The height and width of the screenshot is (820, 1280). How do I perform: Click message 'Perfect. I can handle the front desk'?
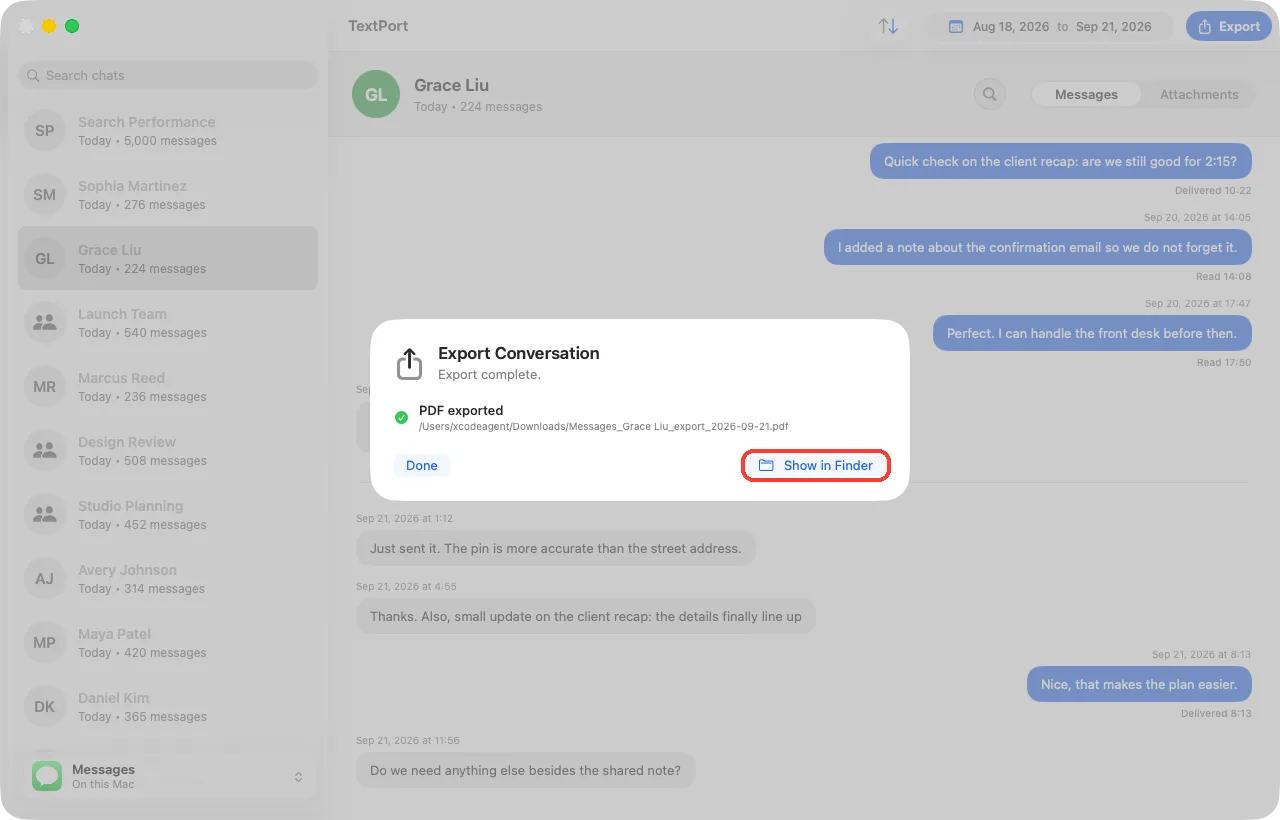pyautogui.click(x=1092, y=333)
